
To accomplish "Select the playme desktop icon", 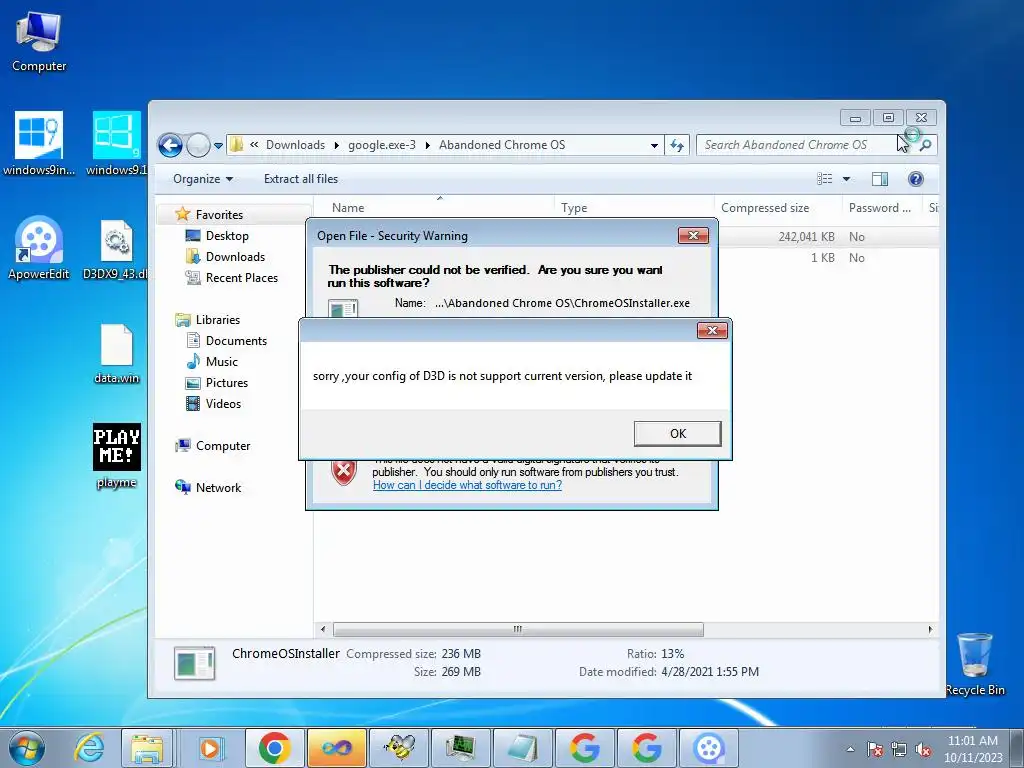I will (116, 456).
